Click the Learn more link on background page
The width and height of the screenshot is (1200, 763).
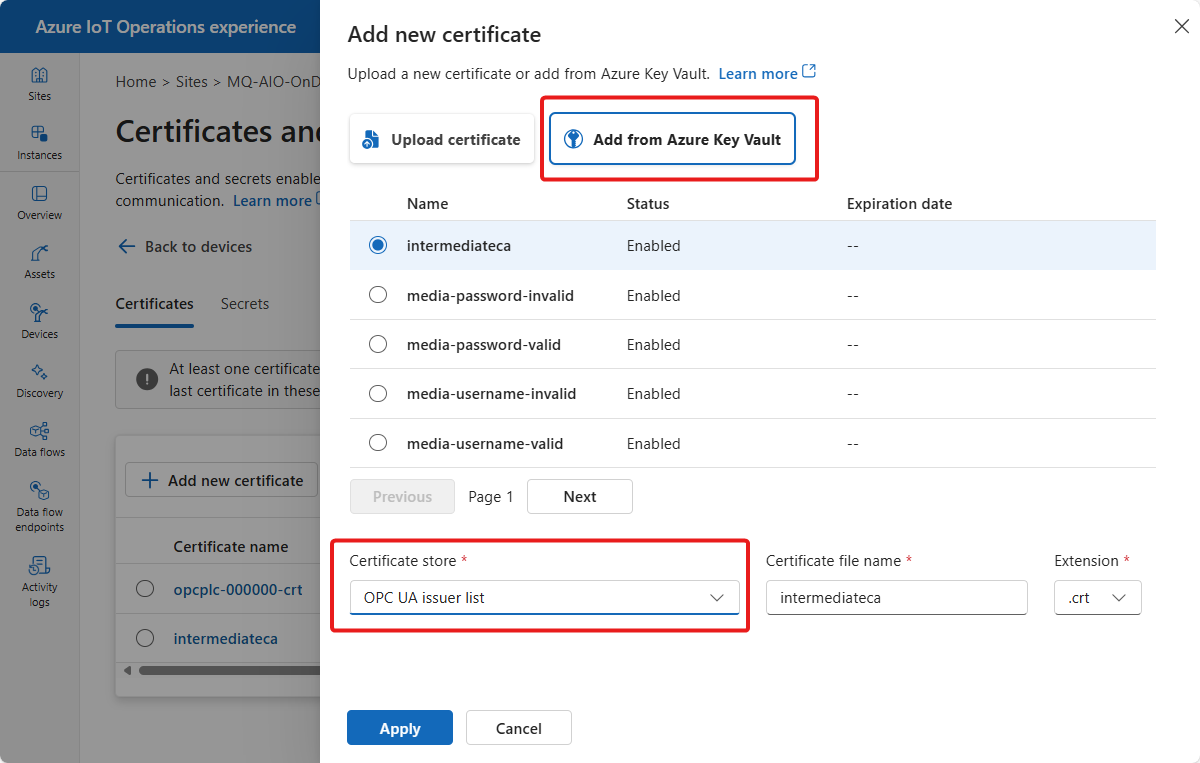click(272, 200)
